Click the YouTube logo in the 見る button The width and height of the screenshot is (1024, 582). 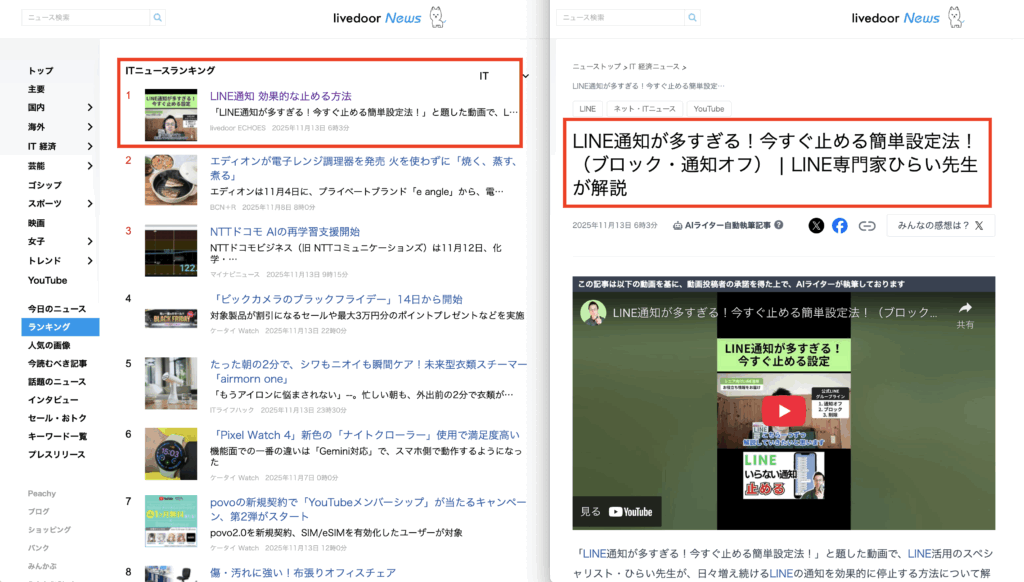[630, 510]
